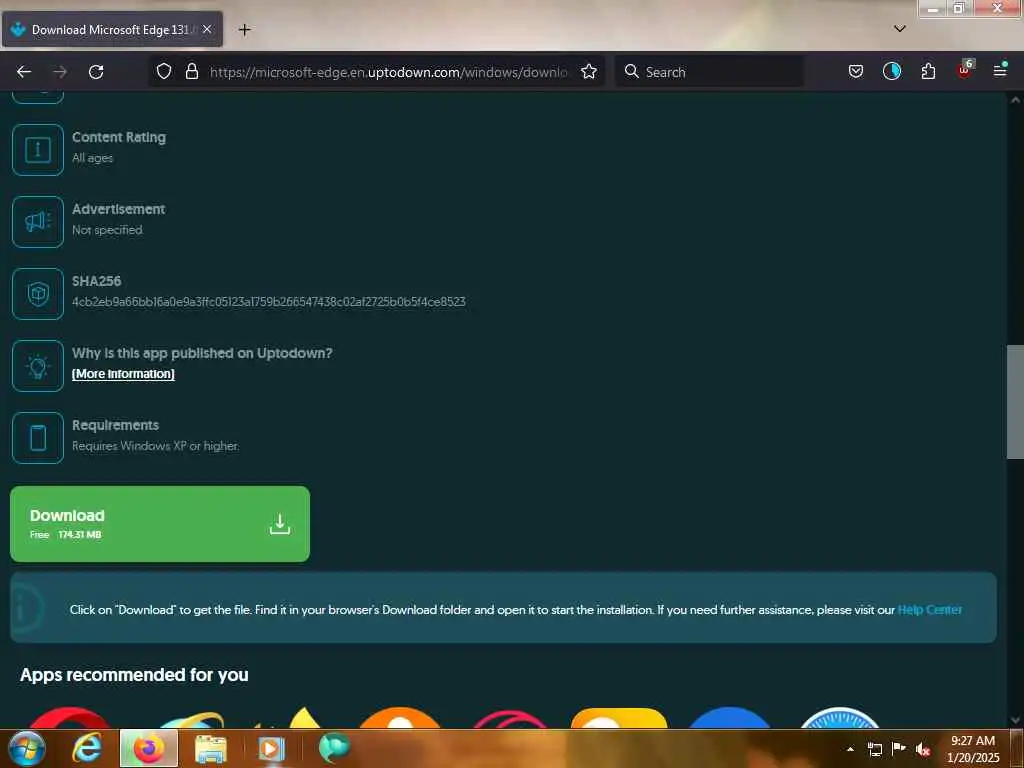Open the media player taskbar icon
Image resolution: width=1024 pixels, height=768 pixels.
pyautogui.click(x=272, y=749)
